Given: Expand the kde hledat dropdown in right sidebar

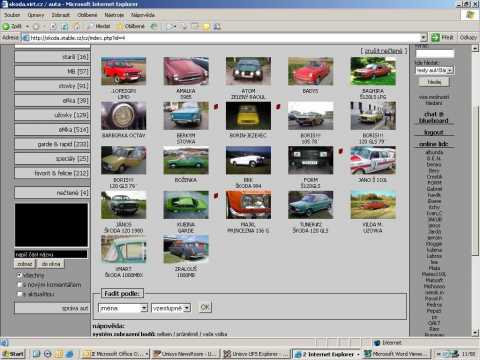Looking at the screenshot, I should (435, 70).
